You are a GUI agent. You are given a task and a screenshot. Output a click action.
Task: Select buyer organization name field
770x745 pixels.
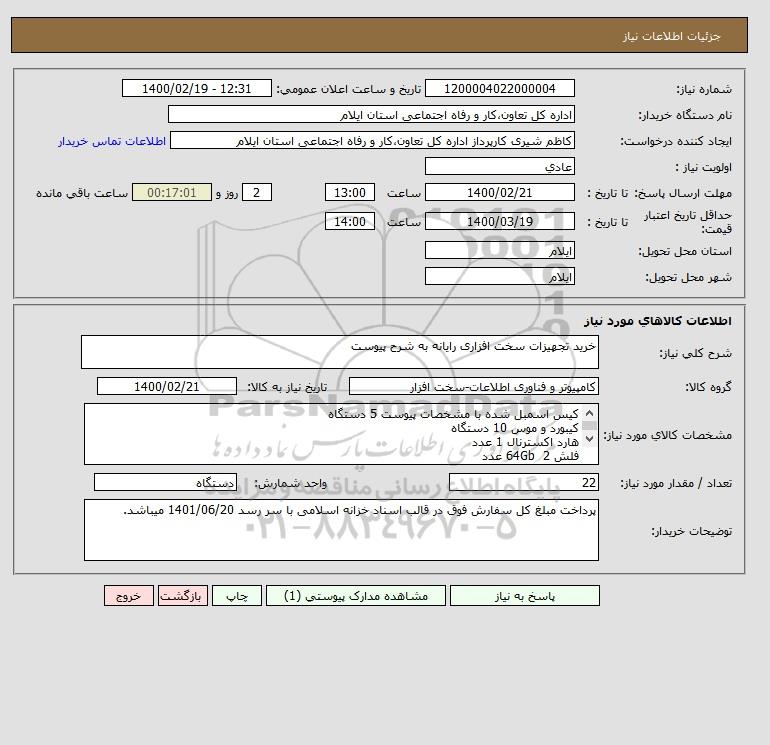pos(371,114)
